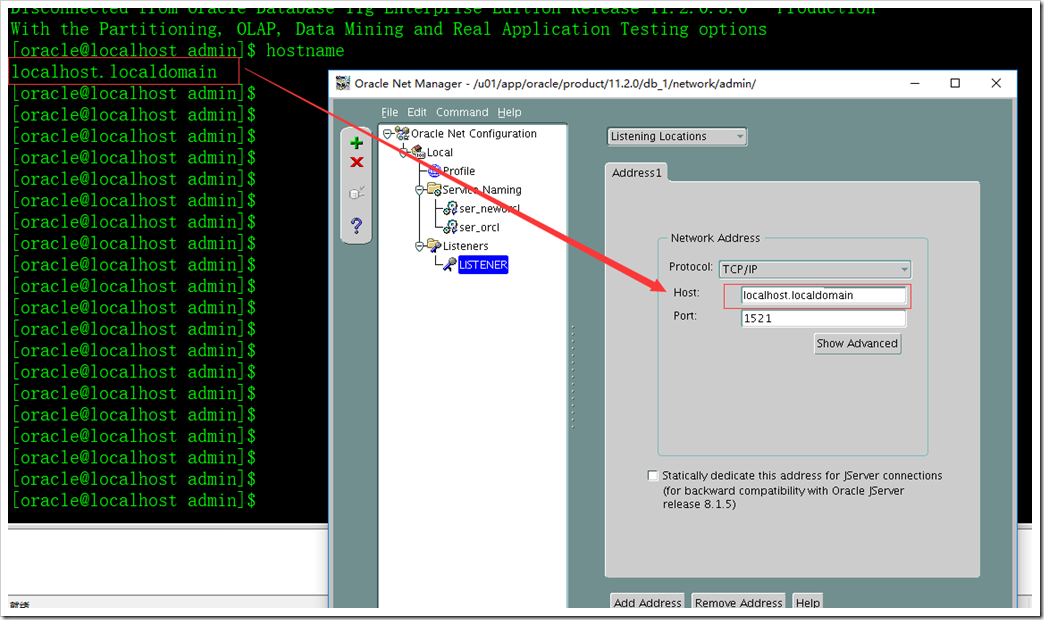Click the LISTENER node icon
This screenshot has width=1044, height=620.
pyautogui.click(x=450, y=264)
